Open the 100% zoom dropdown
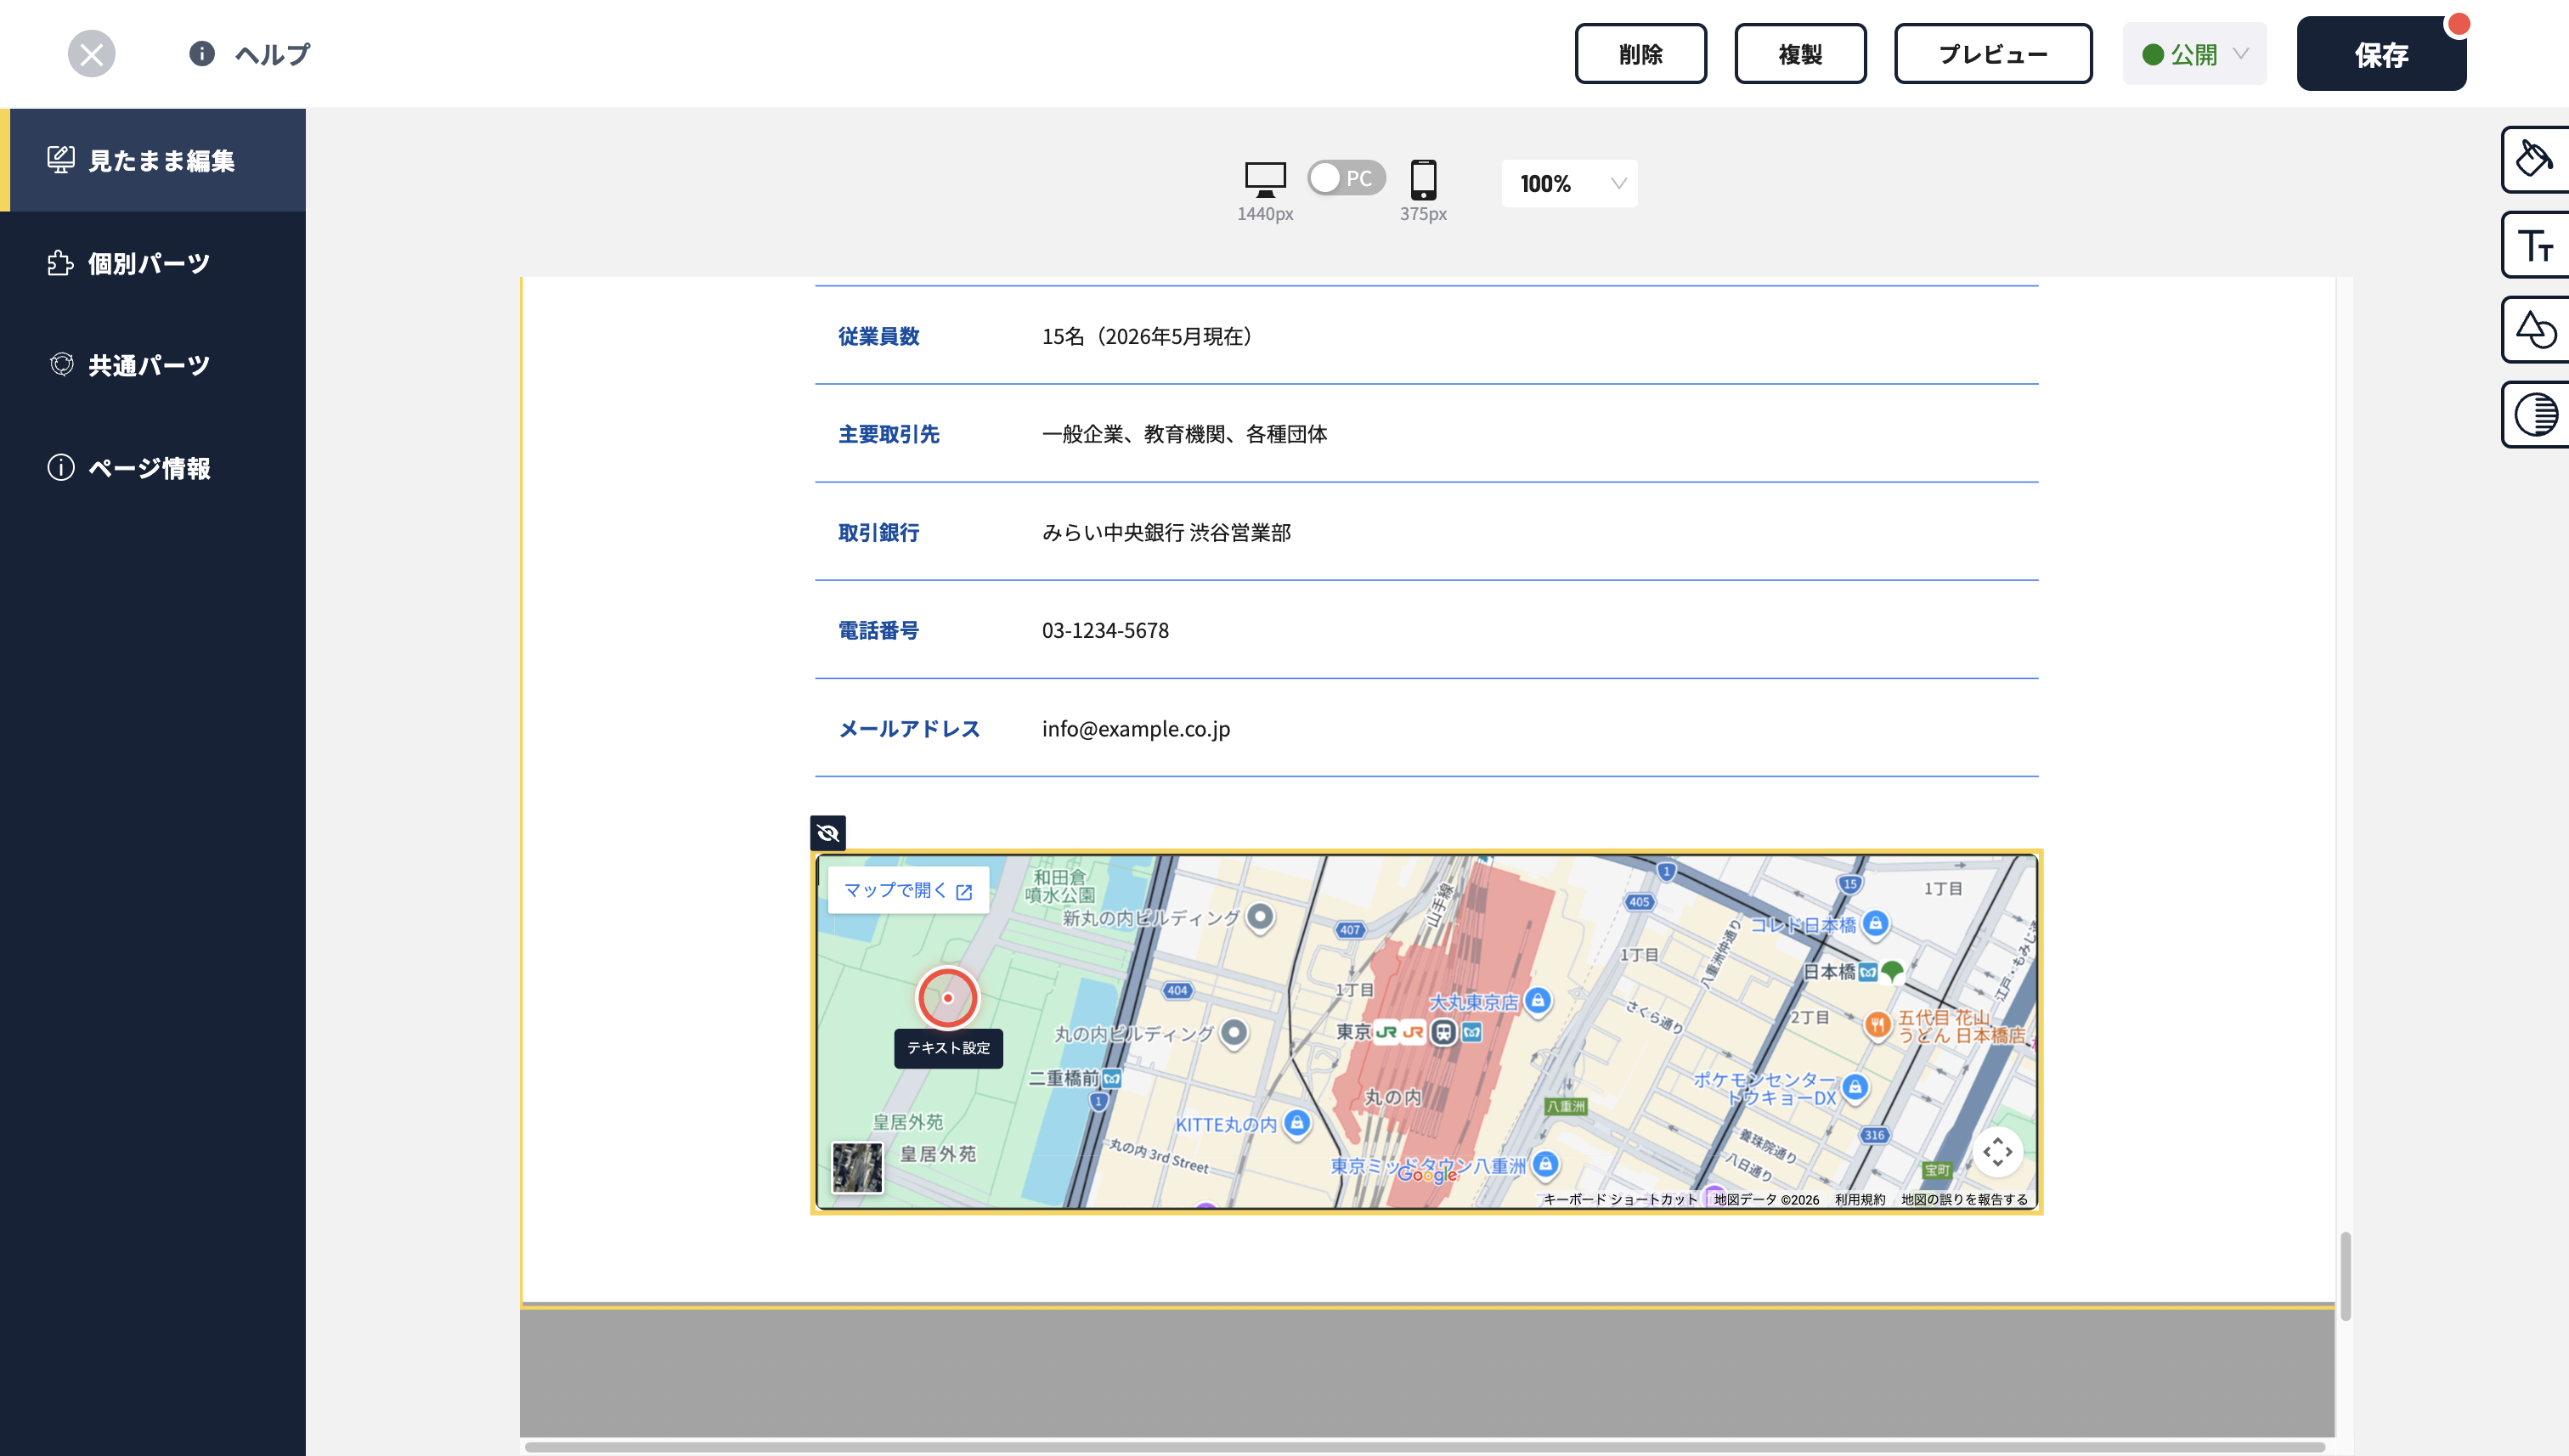The width and height of the screenshot is (2569, 1456). [x=1569, y=184]
